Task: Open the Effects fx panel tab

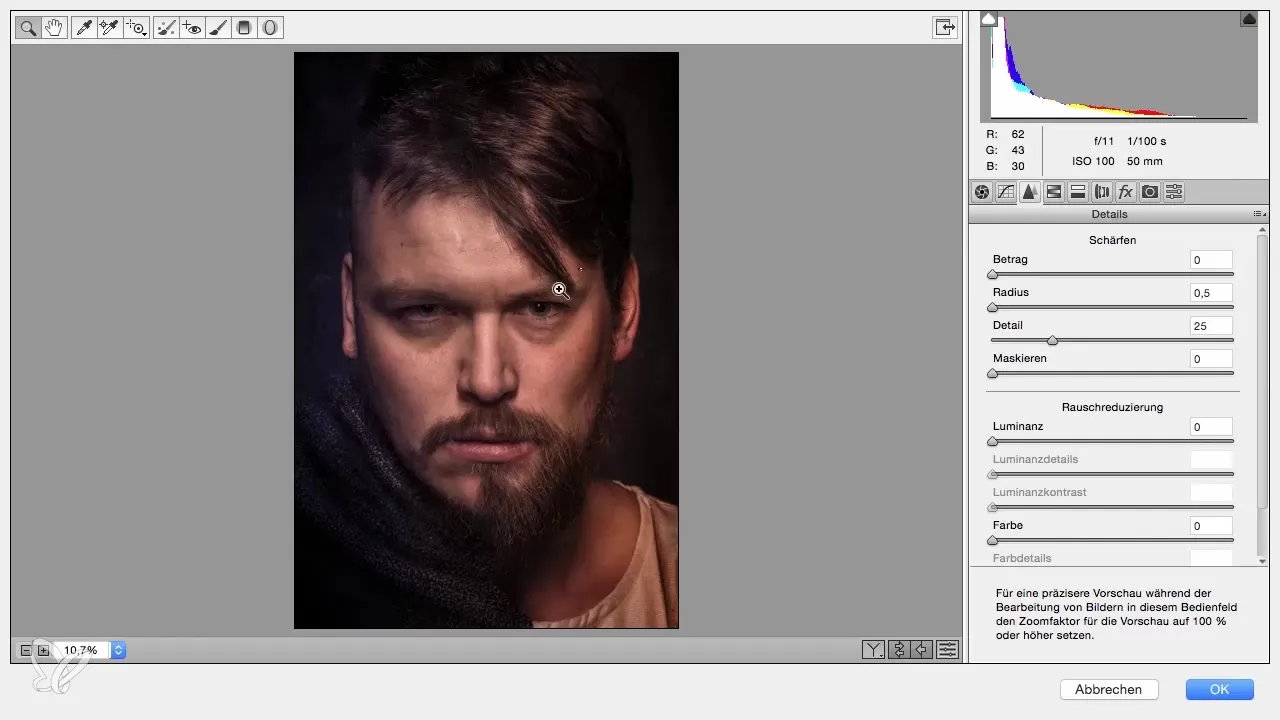Action: click(1126, 192)
